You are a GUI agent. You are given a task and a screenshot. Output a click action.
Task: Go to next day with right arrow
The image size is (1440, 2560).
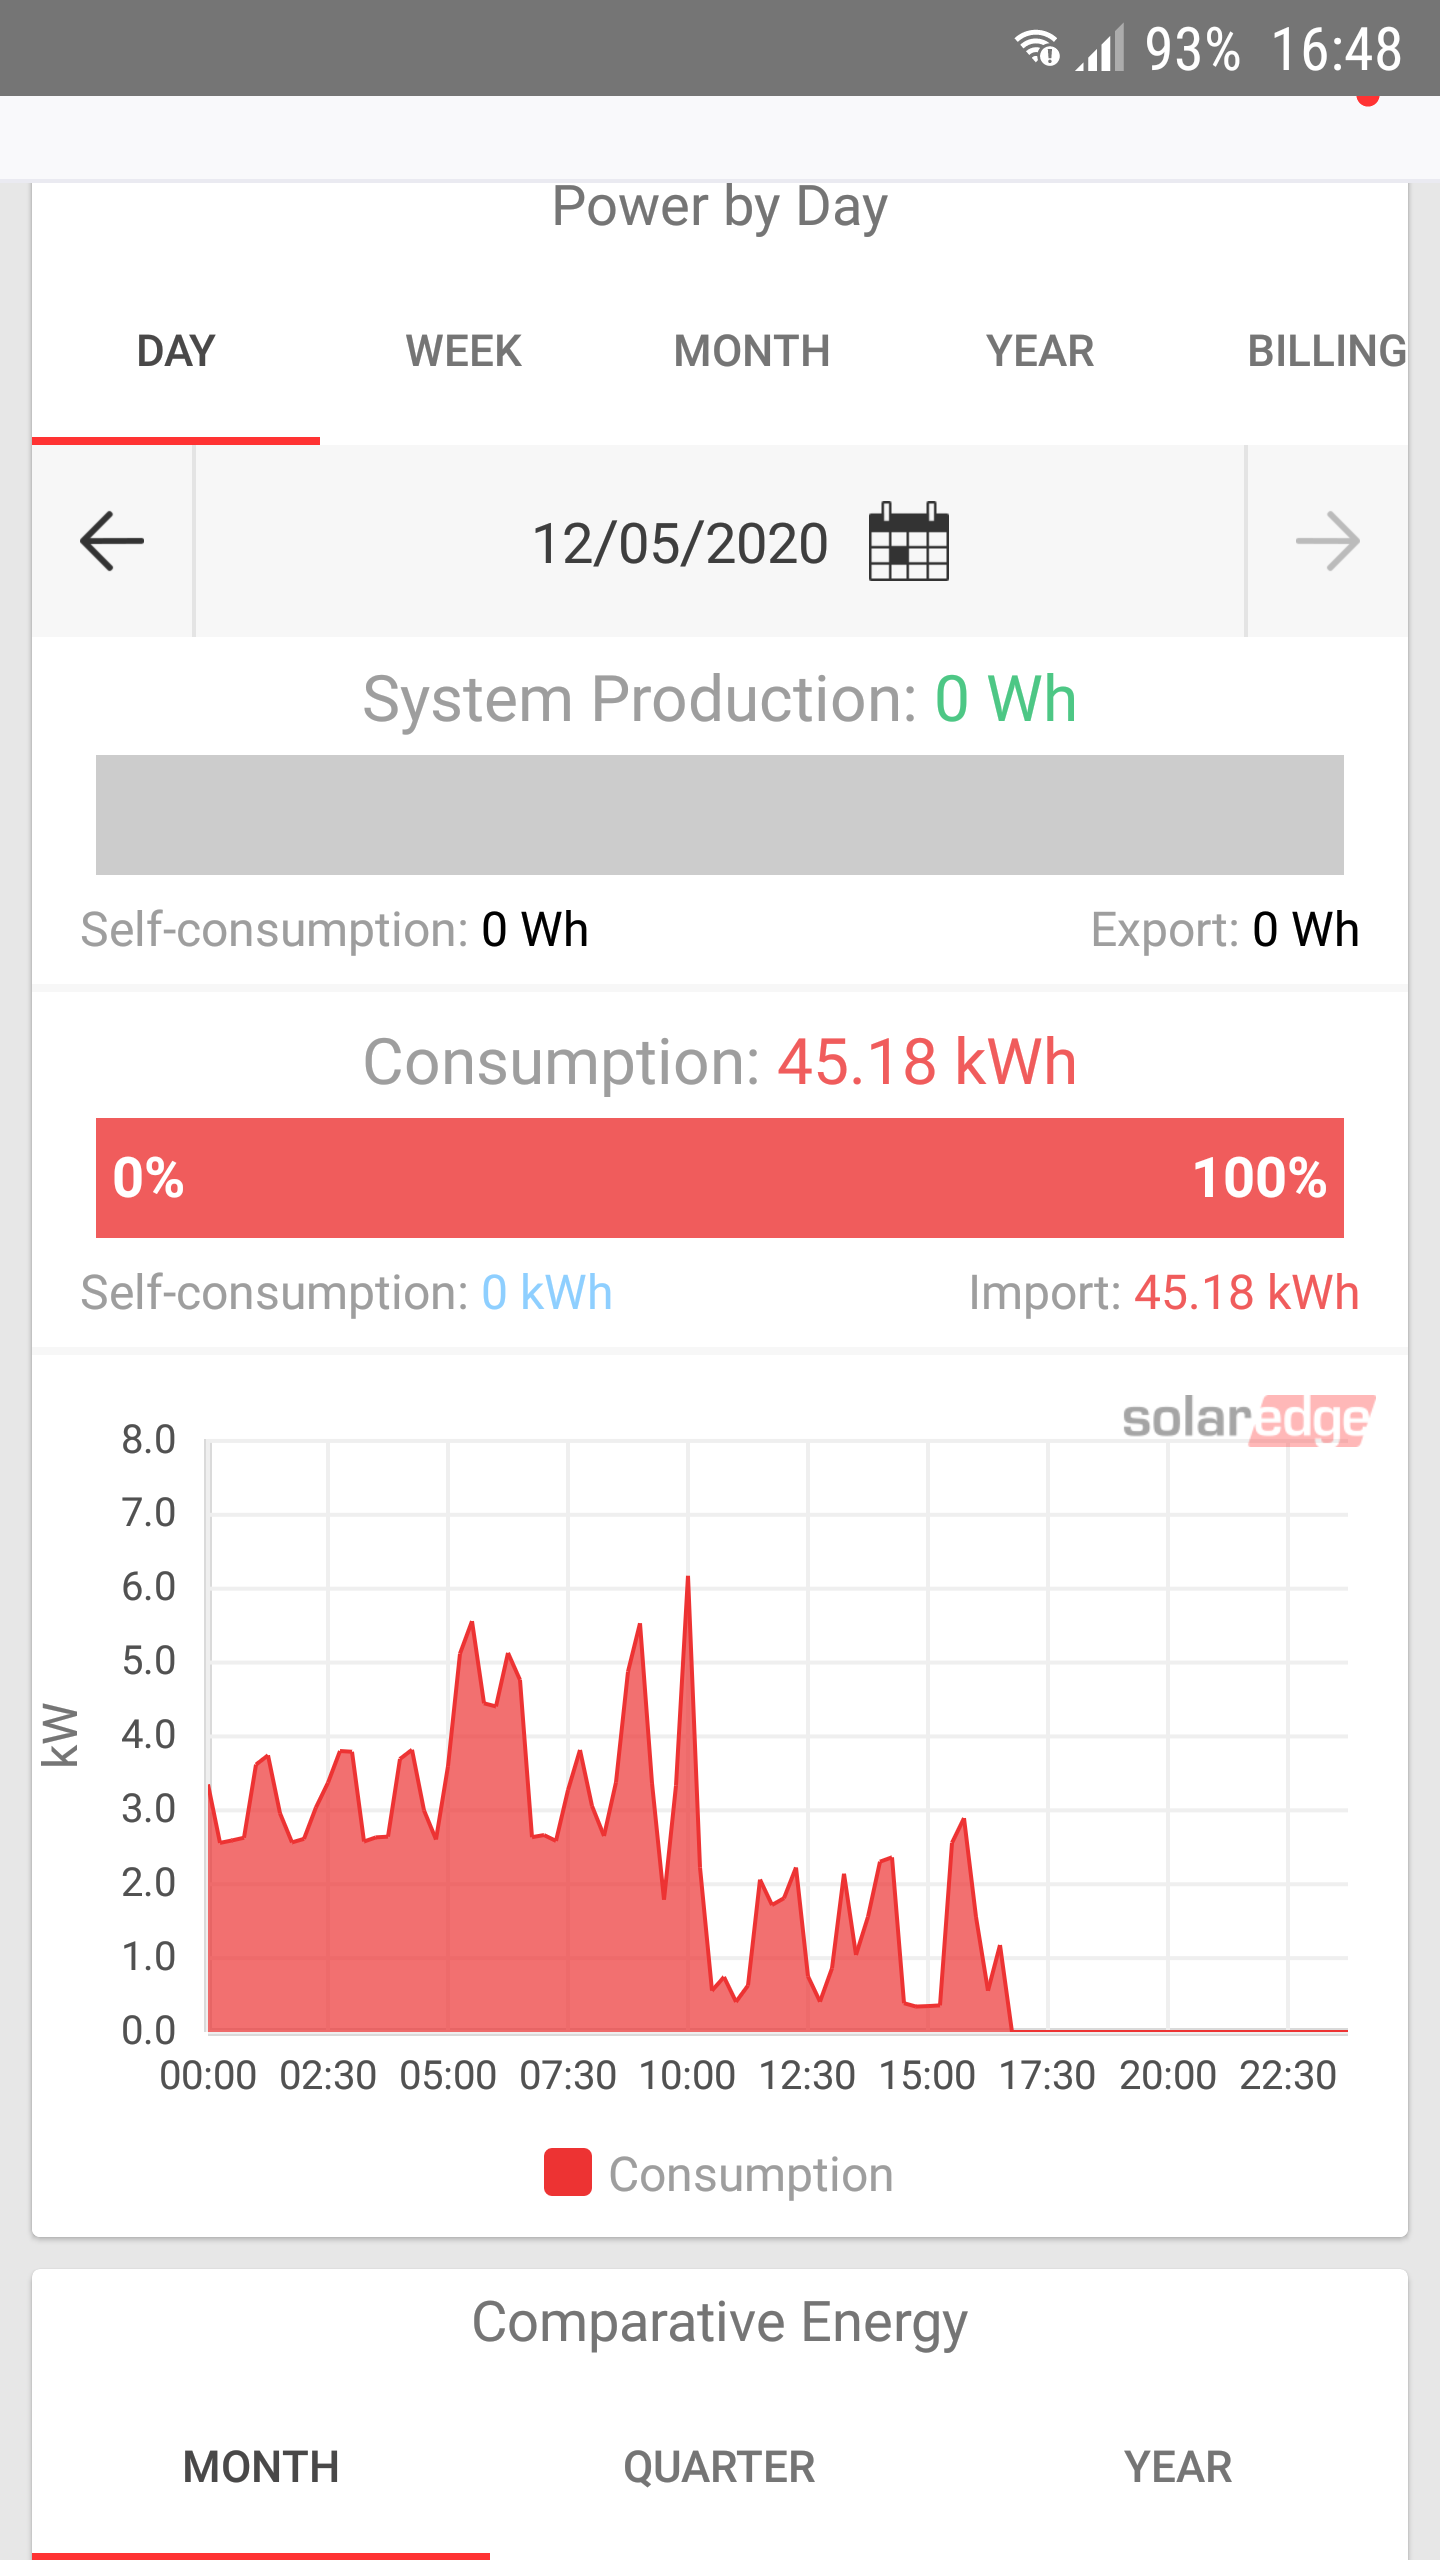pyautogui.click(x=1327, y=541)
